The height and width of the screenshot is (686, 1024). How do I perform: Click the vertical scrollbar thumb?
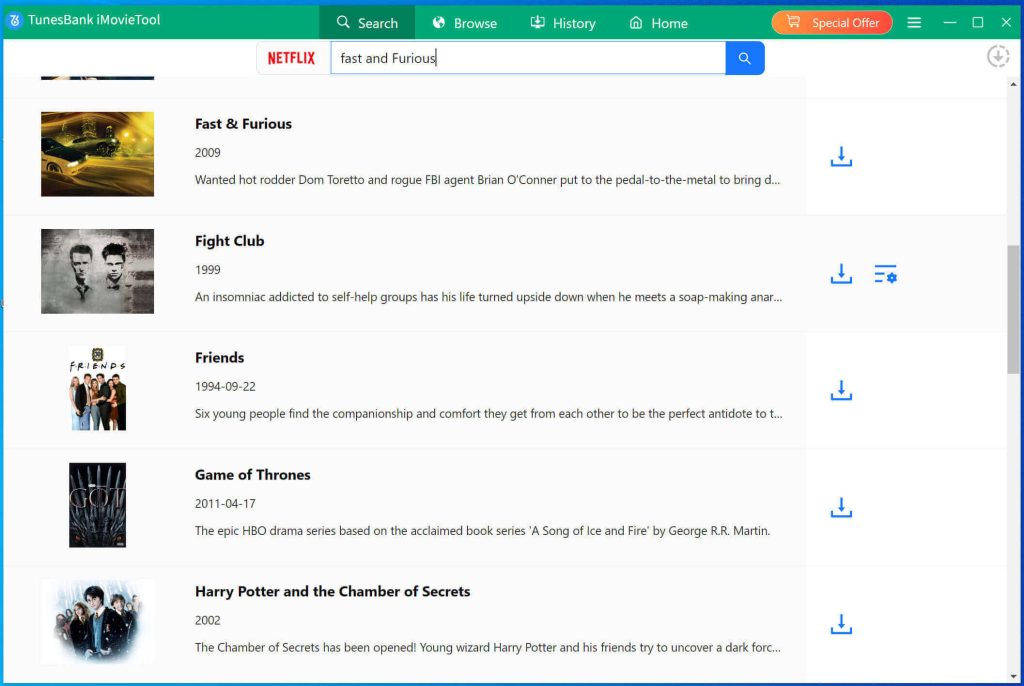[1013, 308]
